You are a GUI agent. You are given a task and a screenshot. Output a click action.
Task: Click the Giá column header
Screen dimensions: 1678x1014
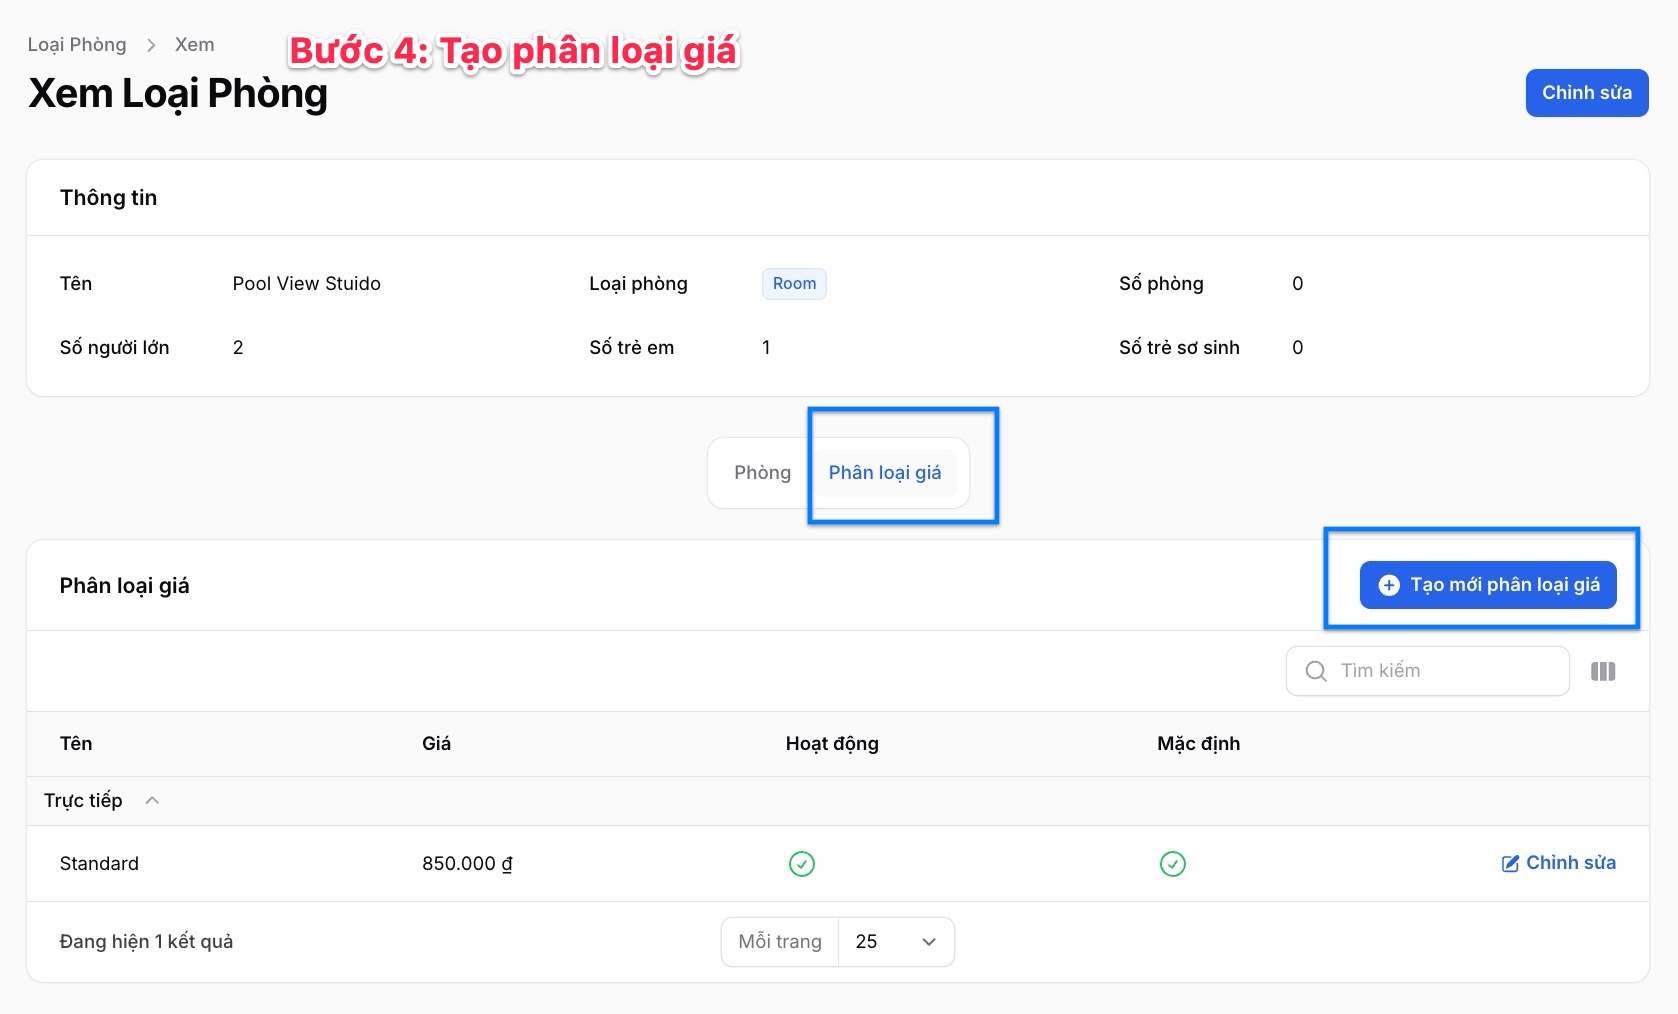(436, 743)
